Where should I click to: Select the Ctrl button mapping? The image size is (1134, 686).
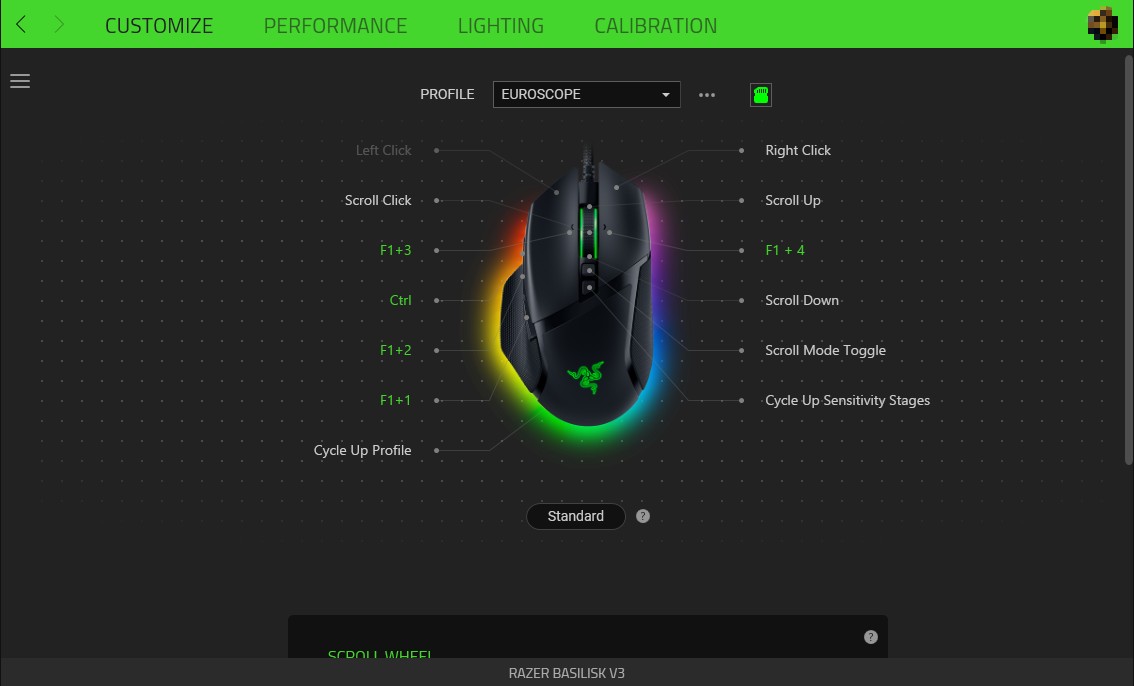click(400, 300)
